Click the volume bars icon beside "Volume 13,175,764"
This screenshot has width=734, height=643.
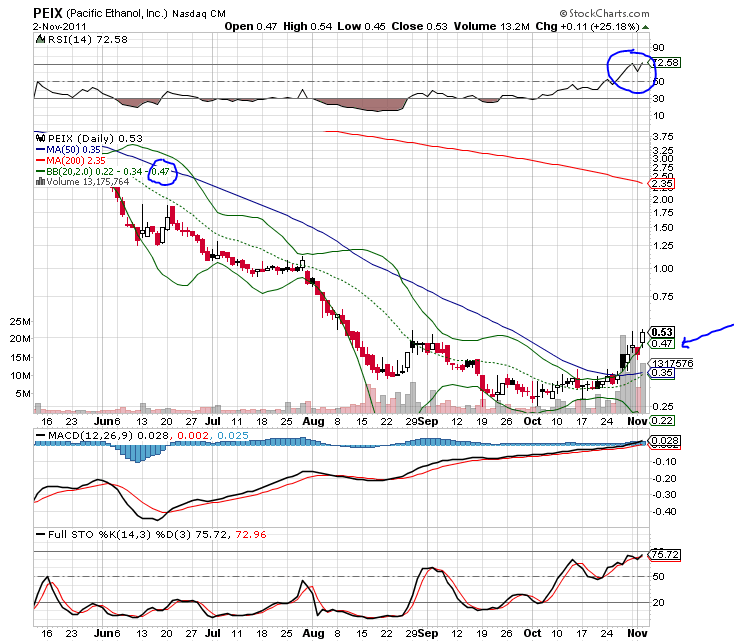click(x=40, y=181)
